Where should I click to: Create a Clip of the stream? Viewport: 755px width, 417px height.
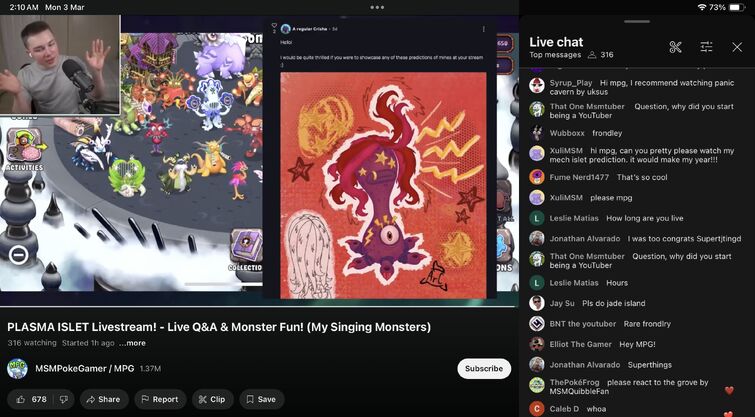(212, 399)
